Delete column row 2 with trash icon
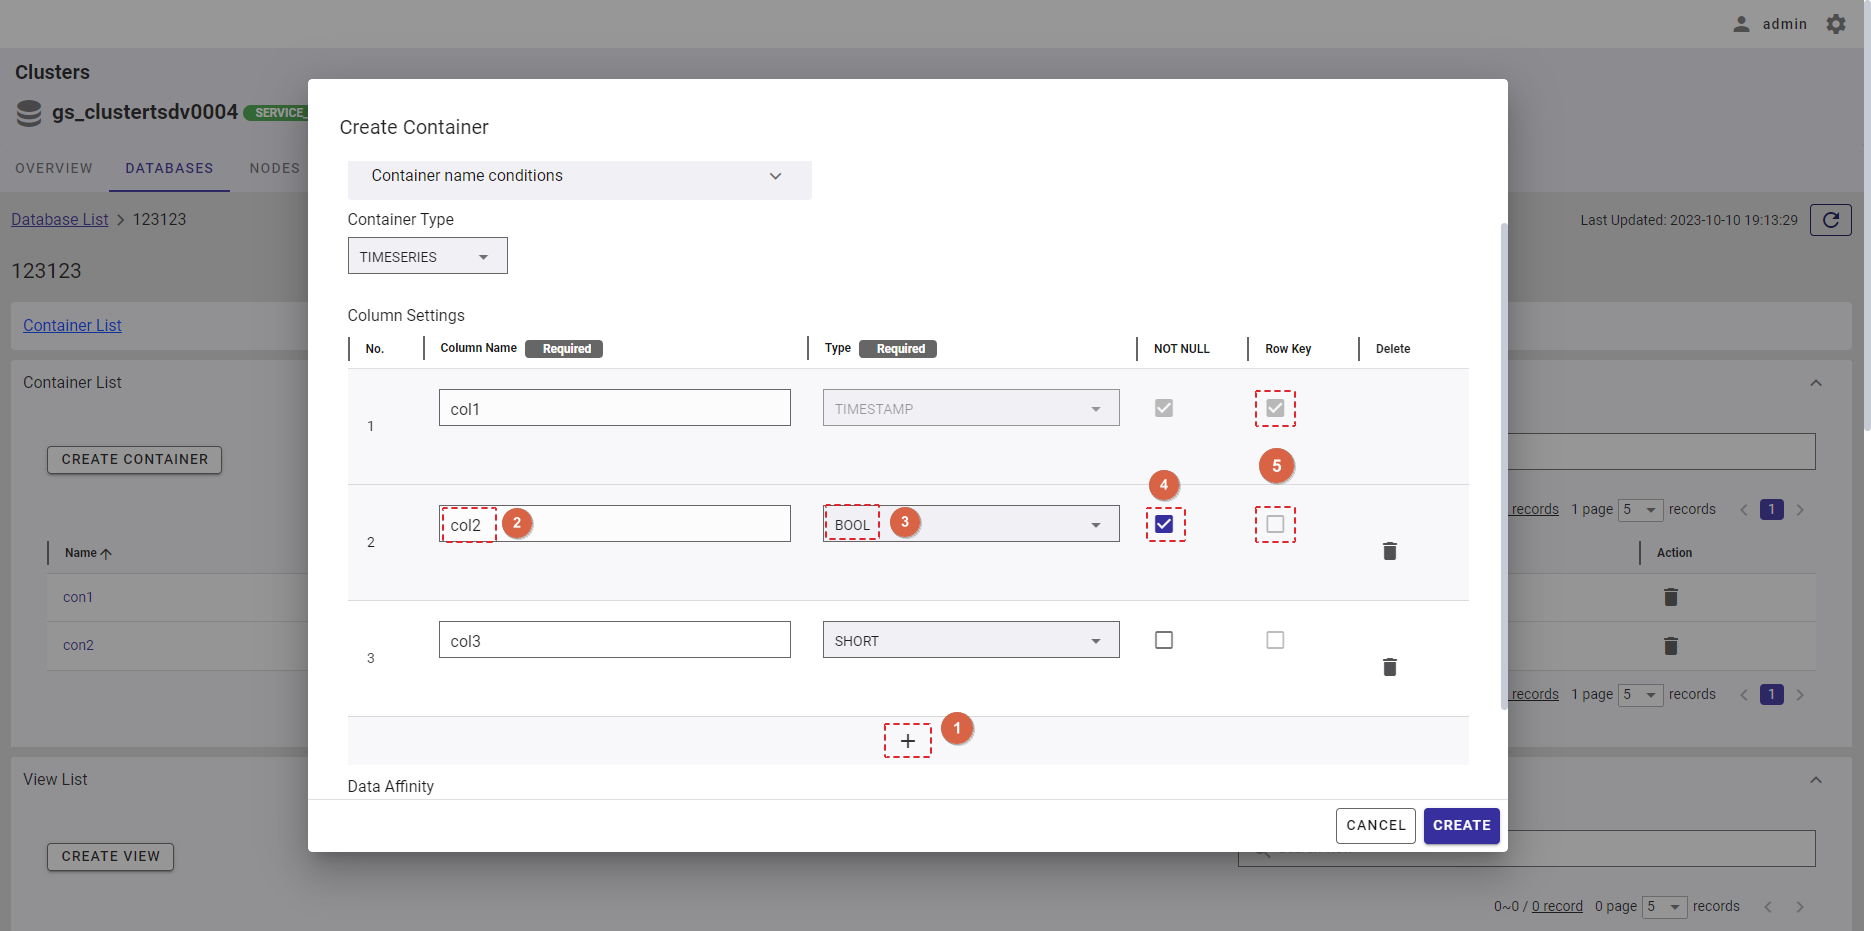 click(1389, 551)
